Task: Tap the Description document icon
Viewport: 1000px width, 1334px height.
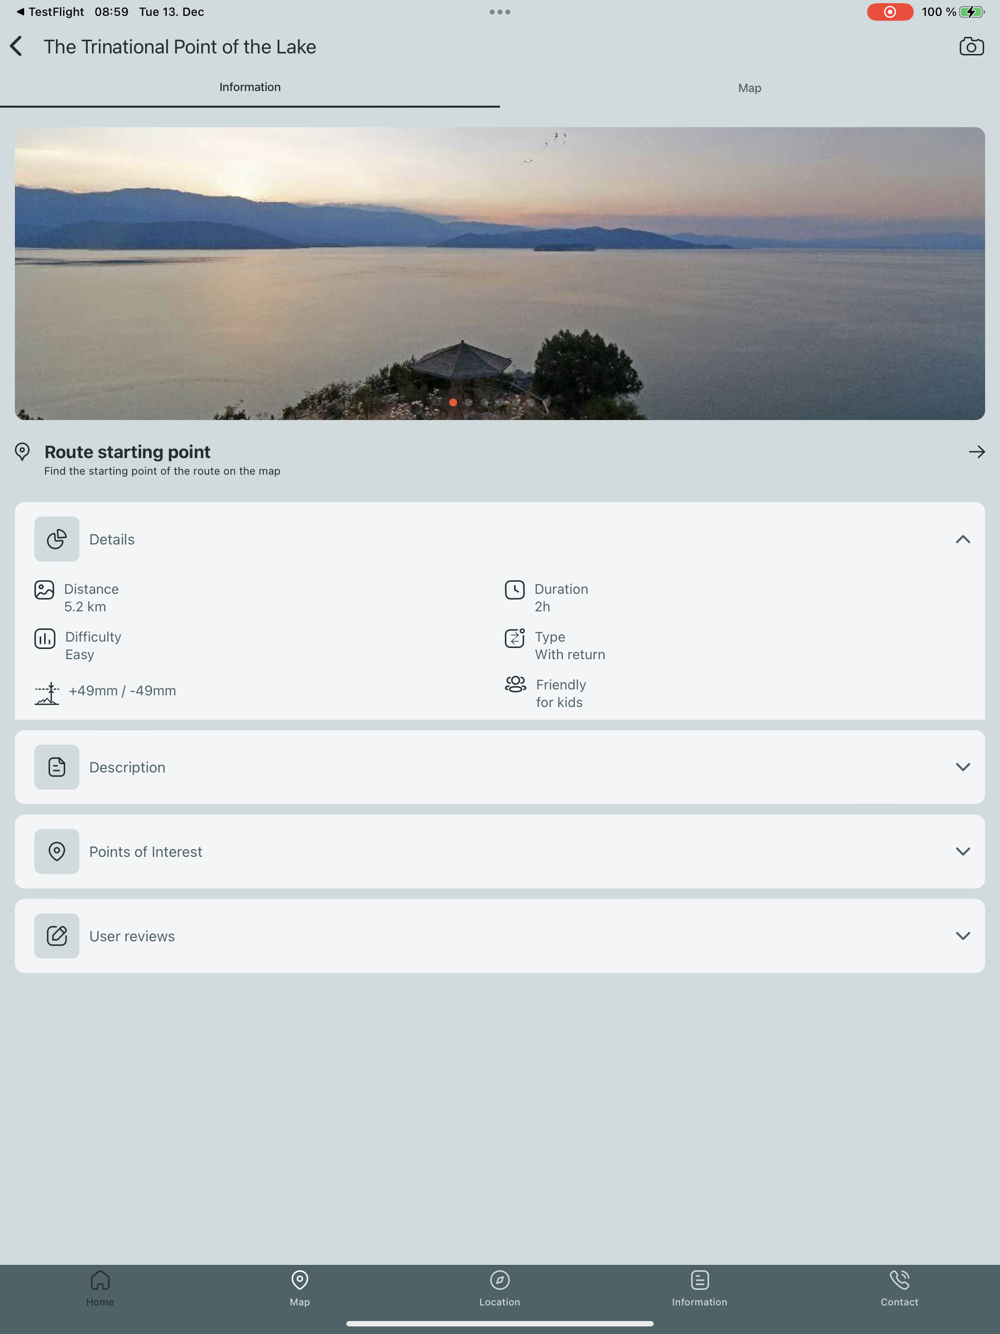Action: [x=57, y=767]
